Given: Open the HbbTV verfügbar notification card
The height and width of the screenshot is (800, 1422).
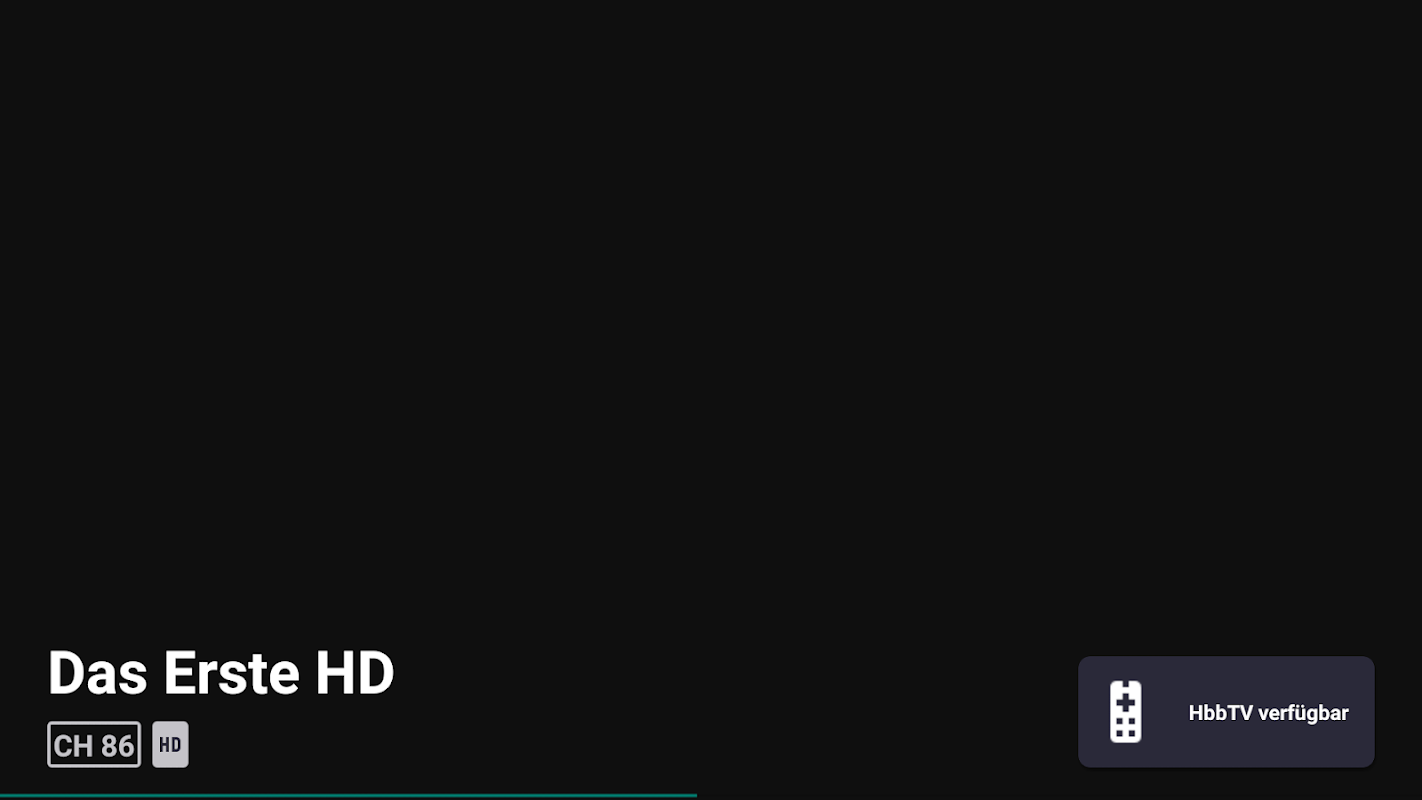Looking at the screenshot, I should click(x=1226, y=712).
